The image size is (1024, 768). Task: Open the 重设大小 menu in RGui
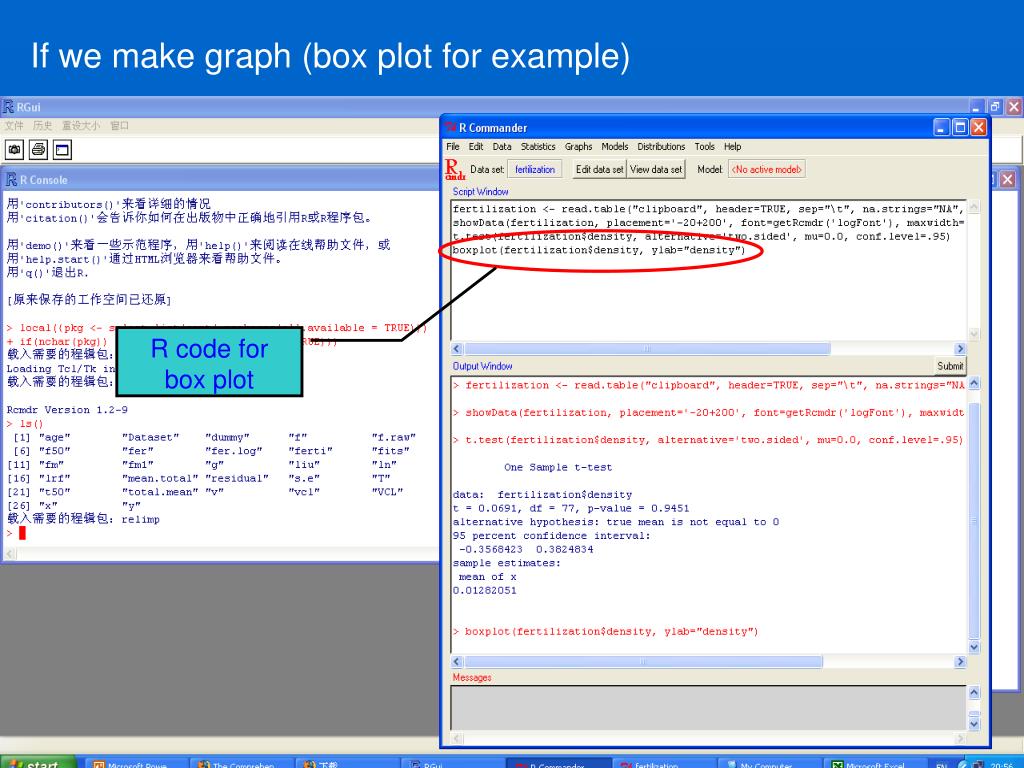click(81, 125)
